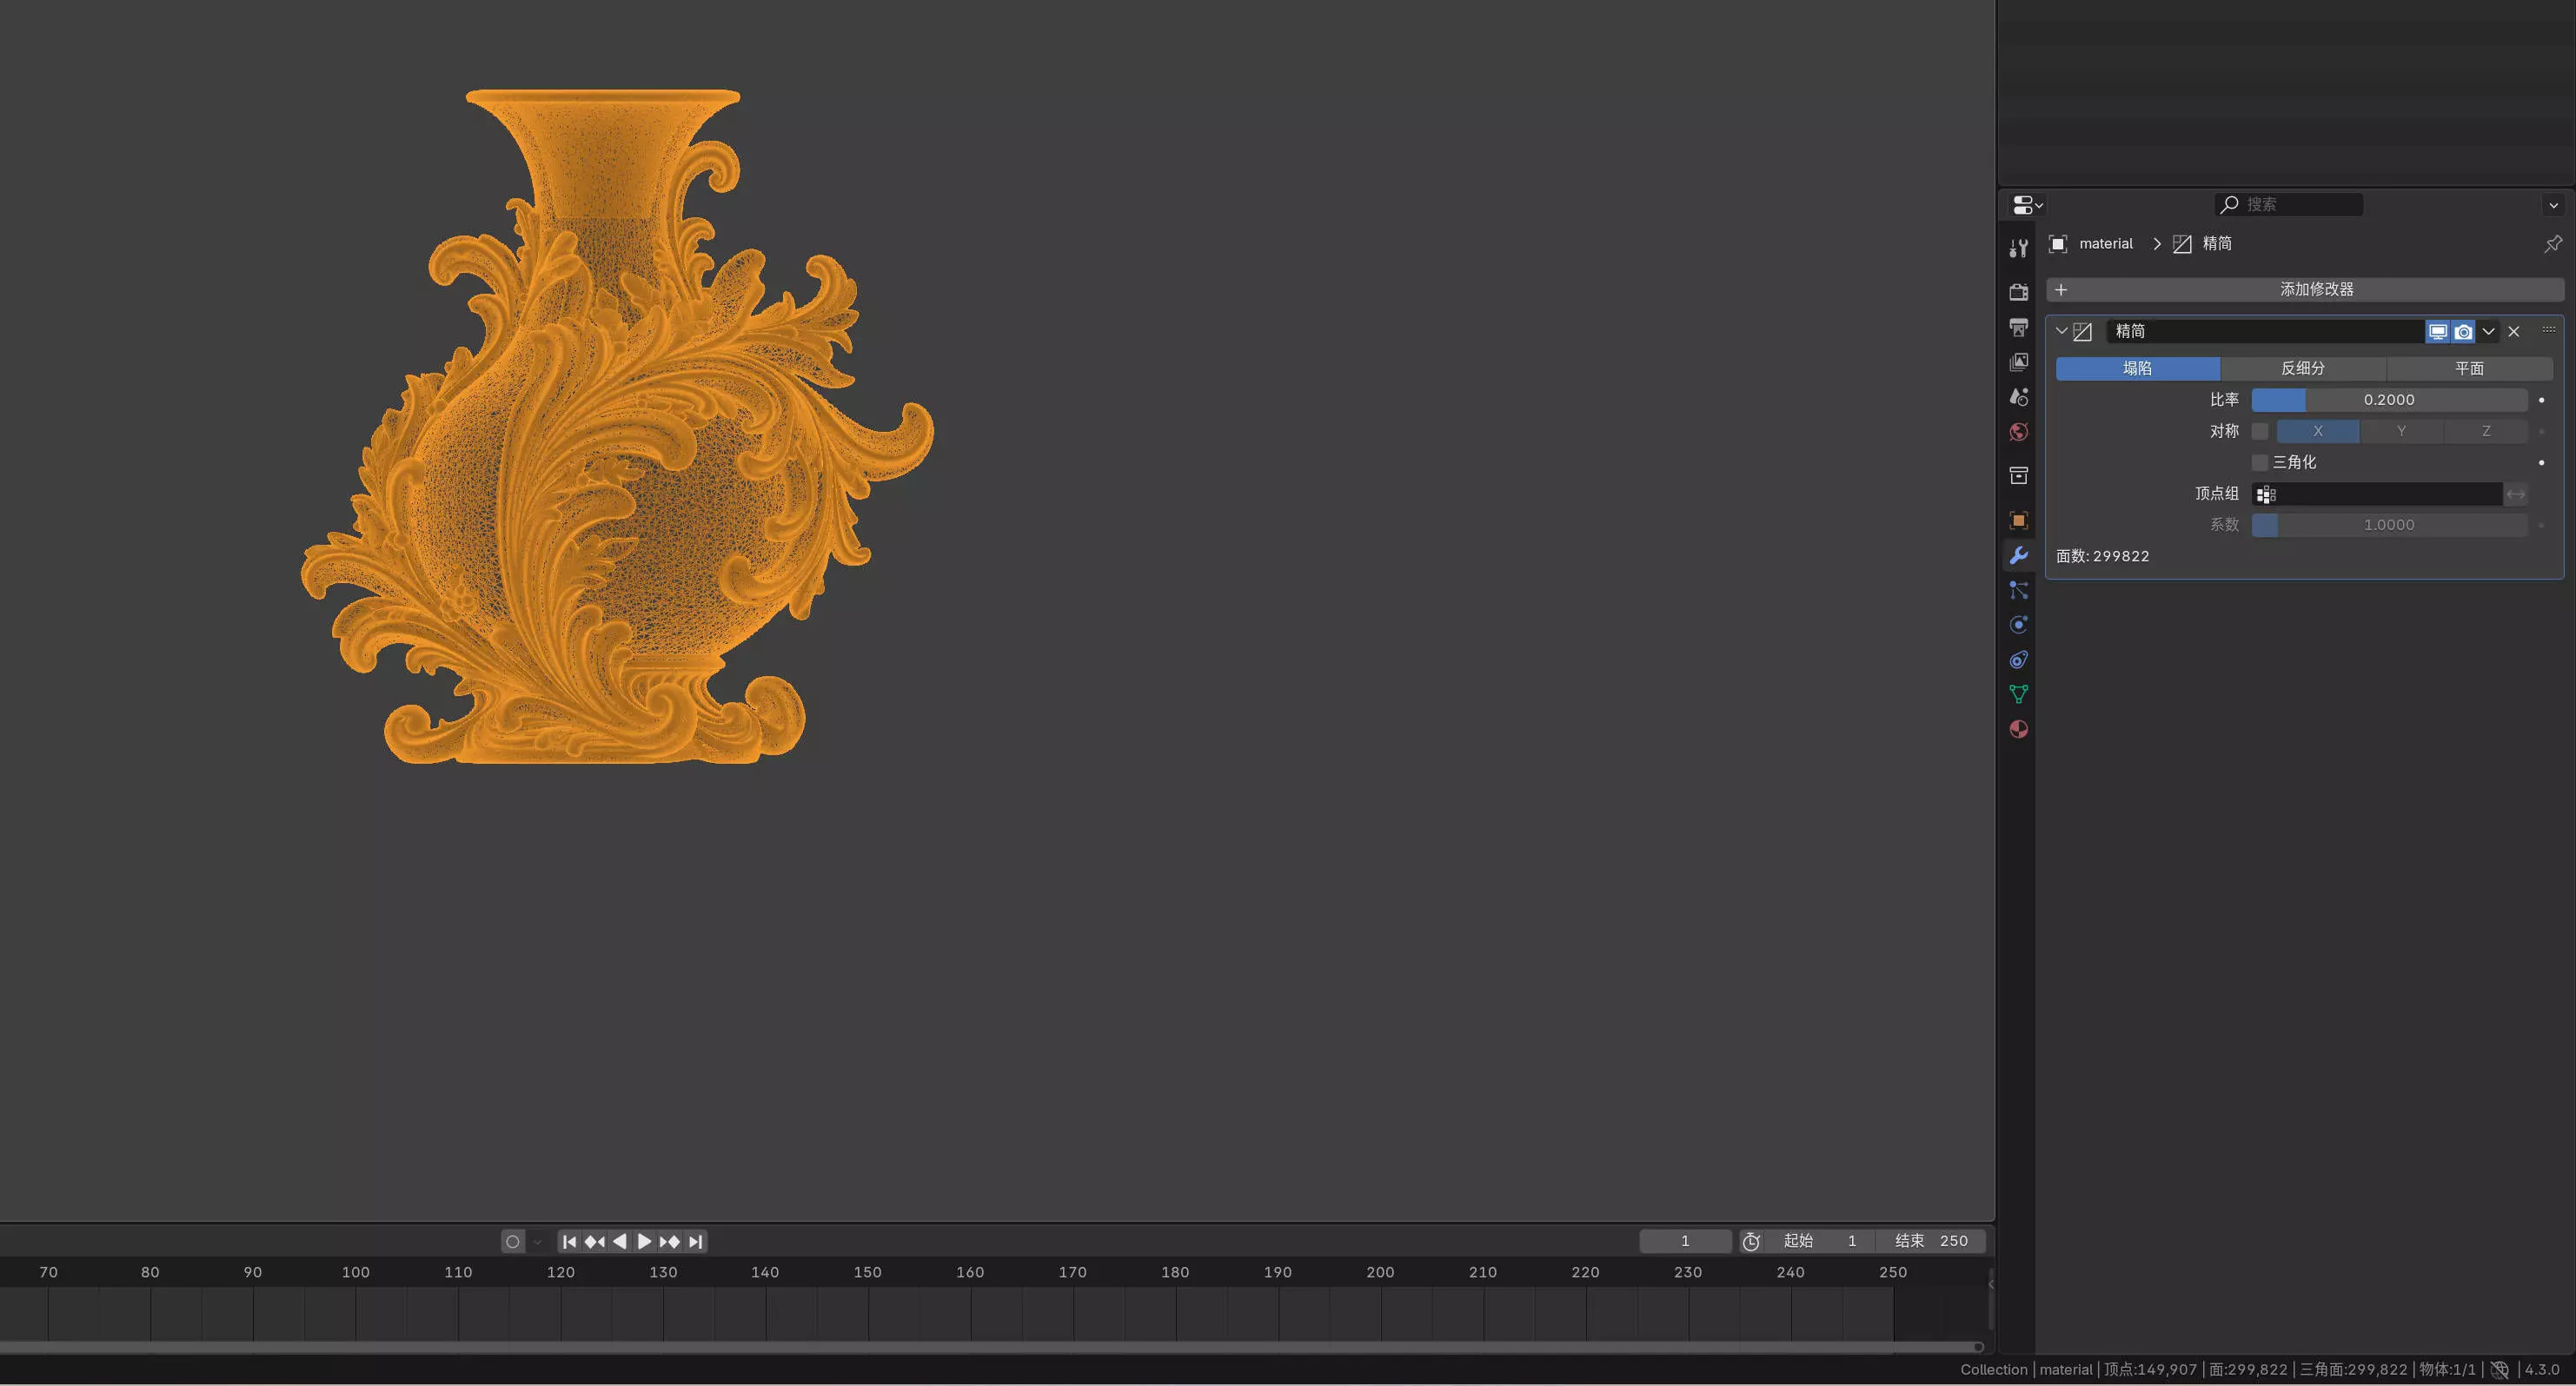The height and width of the screenshot is (1386, 2576).
Task: Open the Particles properties tab
Action: point(2018,591)
